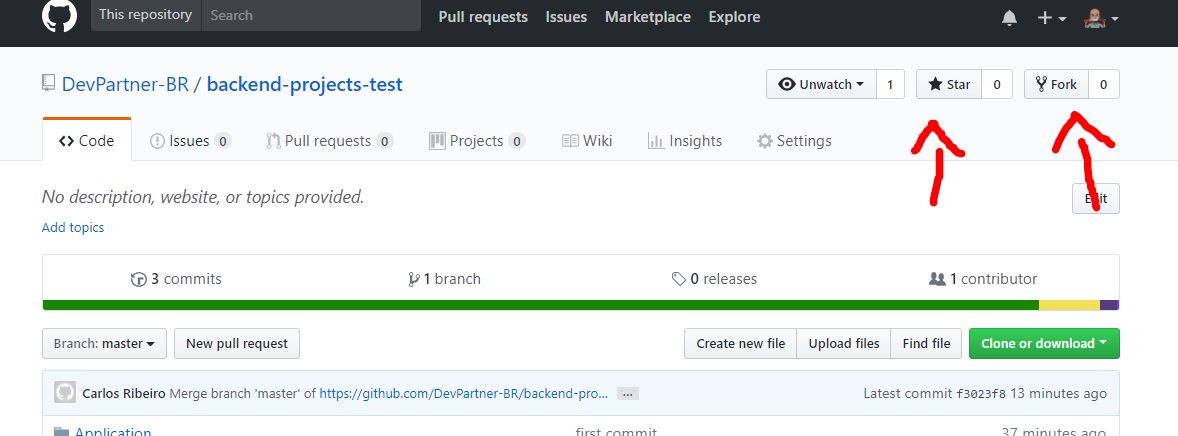The image size is (1178, 436).
Task: Open the user avatar menu
Action: point(1101,18)
